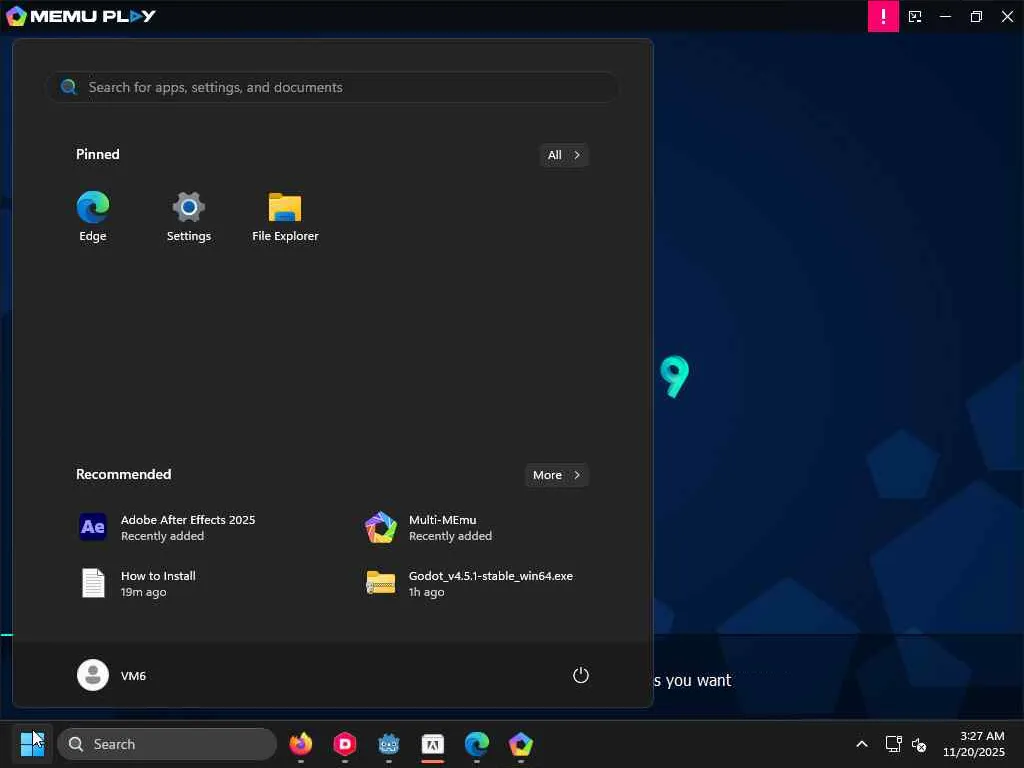Open the pink D app on taskbar
The height and width of the screenshot is (768, 1024).
point(345,744)
